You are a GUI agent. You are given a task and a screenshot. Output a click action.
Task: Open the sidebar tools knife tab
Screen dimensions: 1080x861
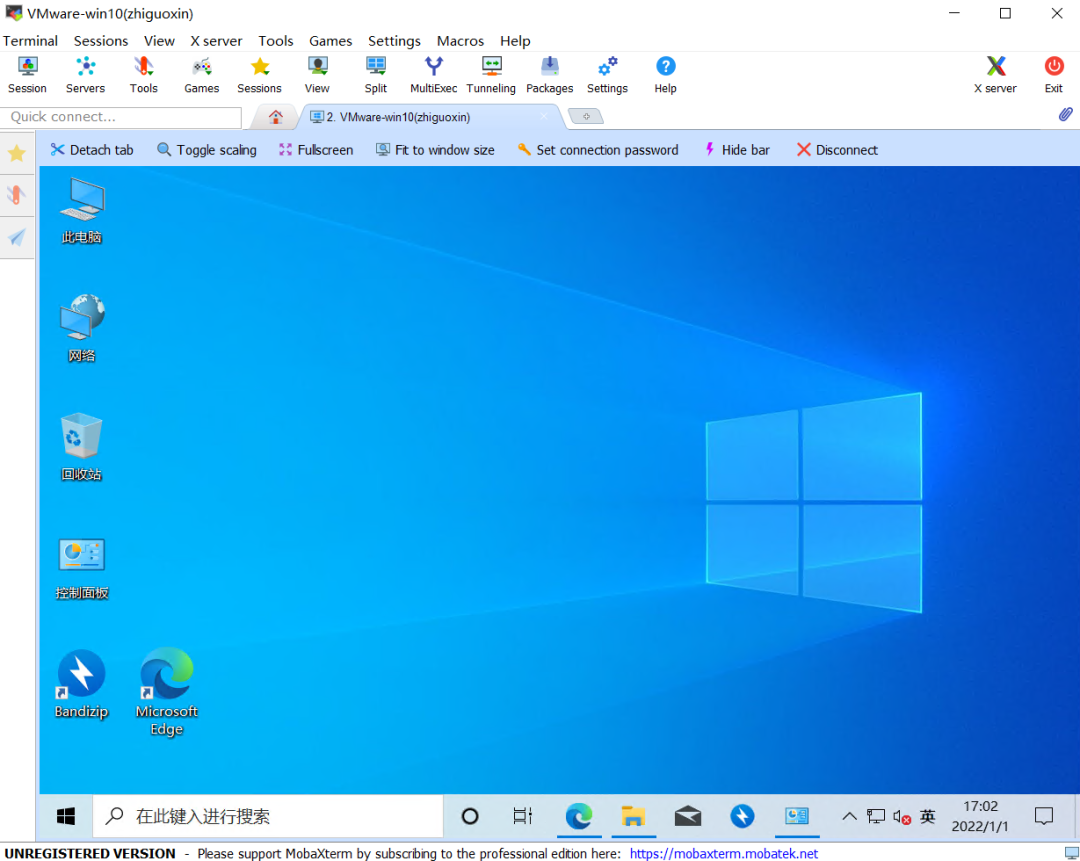click(17, 196)
